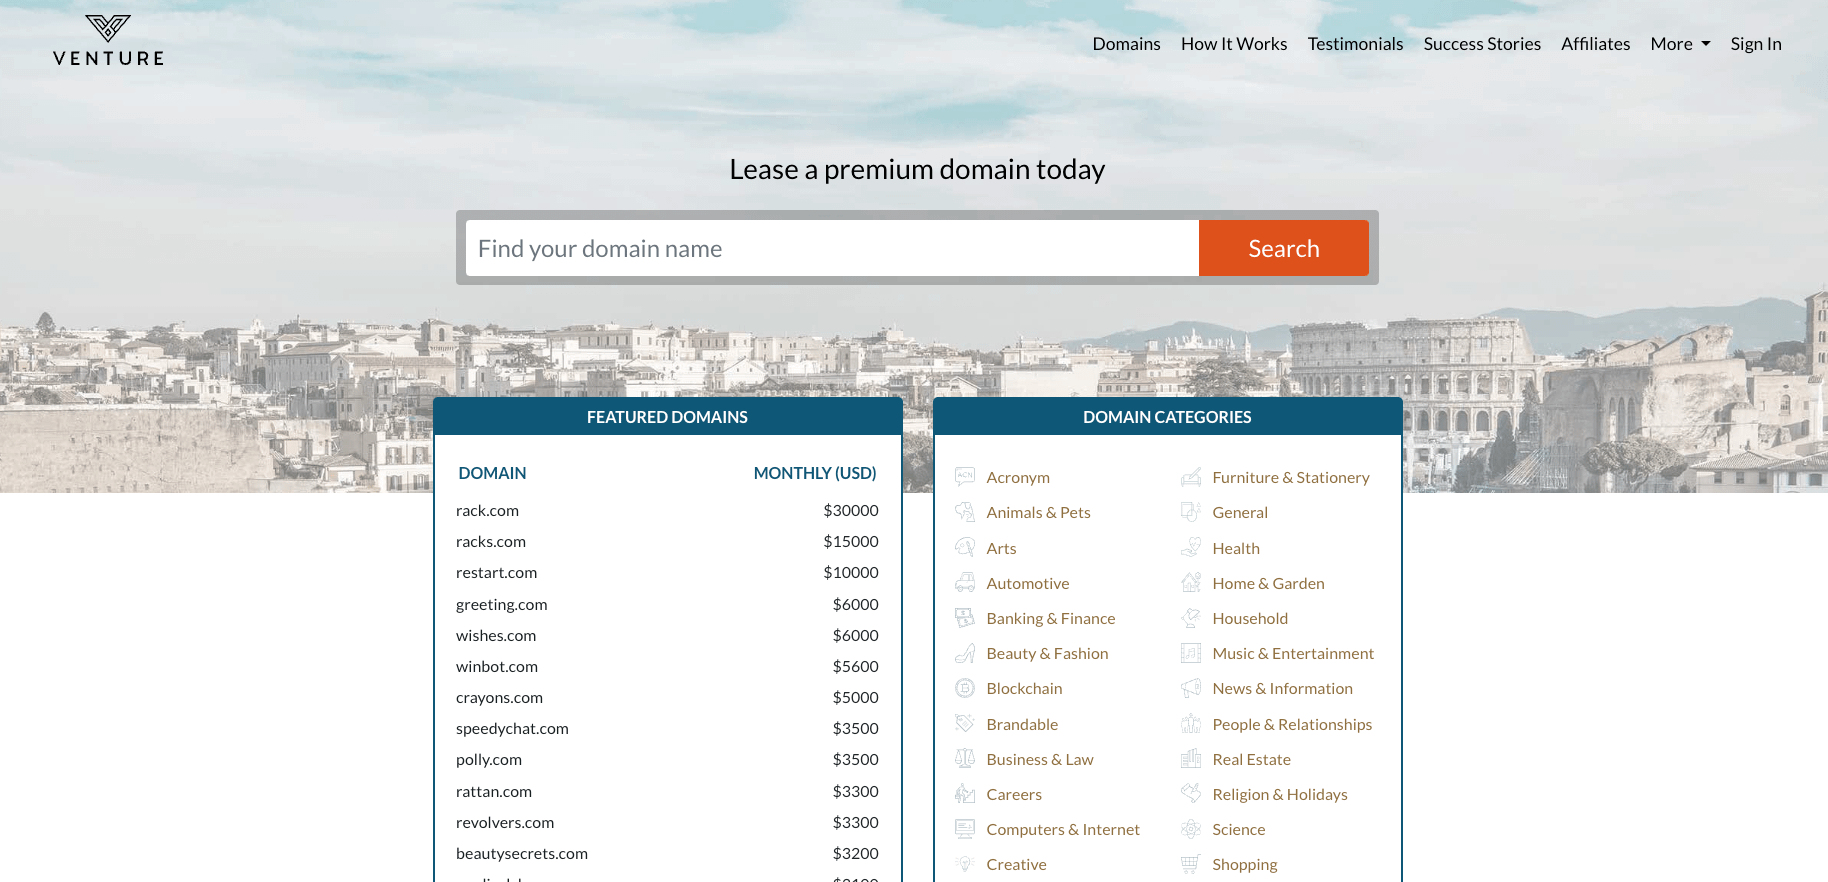Select greeting.com featured domain
Image resolution: width=1828 pixels, height=882 pixels.
tap(501, 604)
